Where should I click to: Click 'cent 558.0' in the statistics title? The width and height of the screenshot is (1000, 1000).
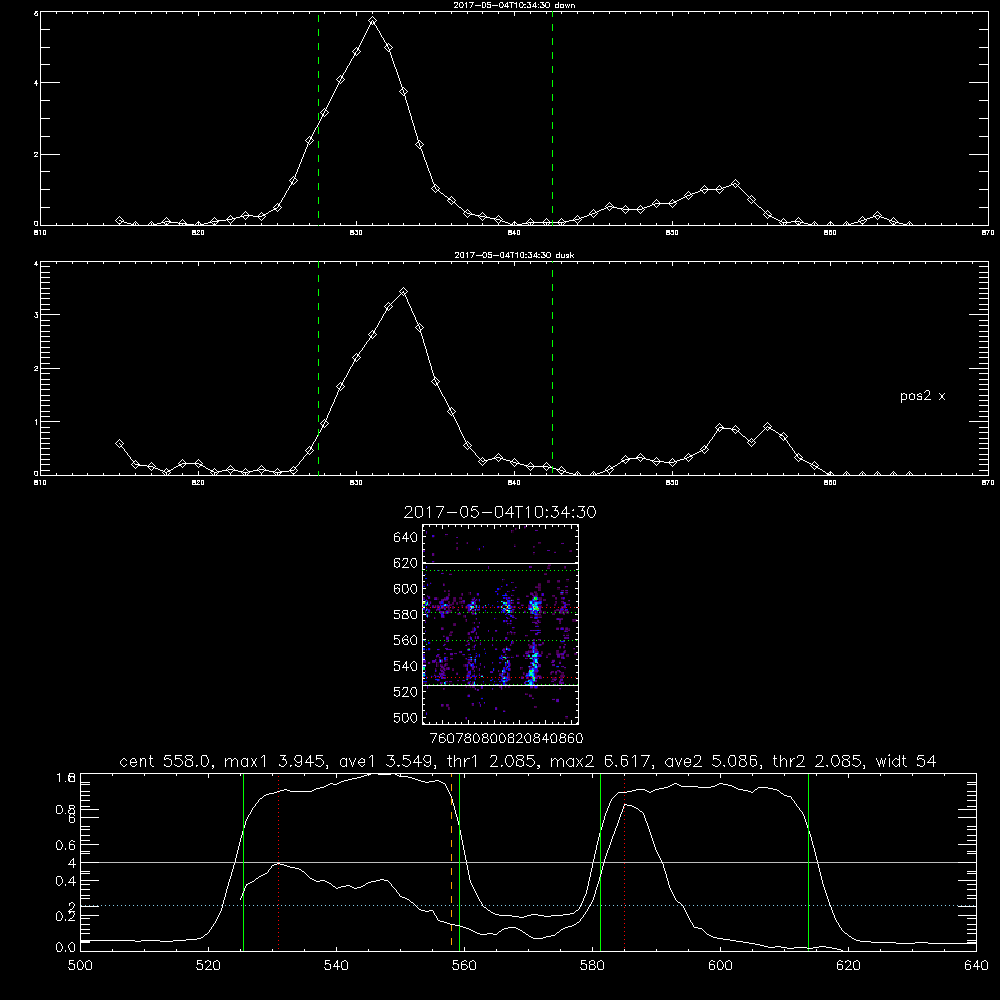[165, 761]
